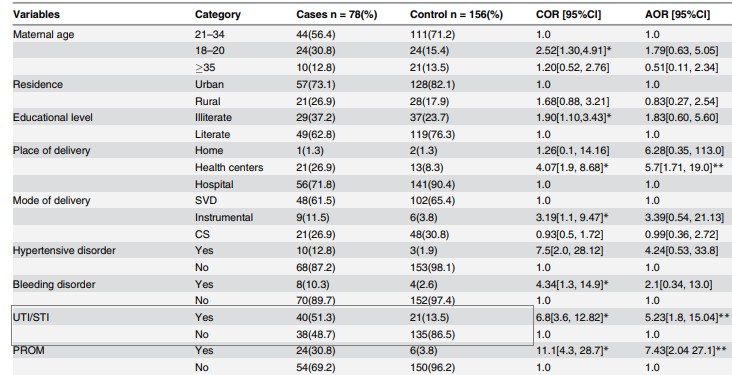Click the Bleeding disorder row label

(52, 284)
